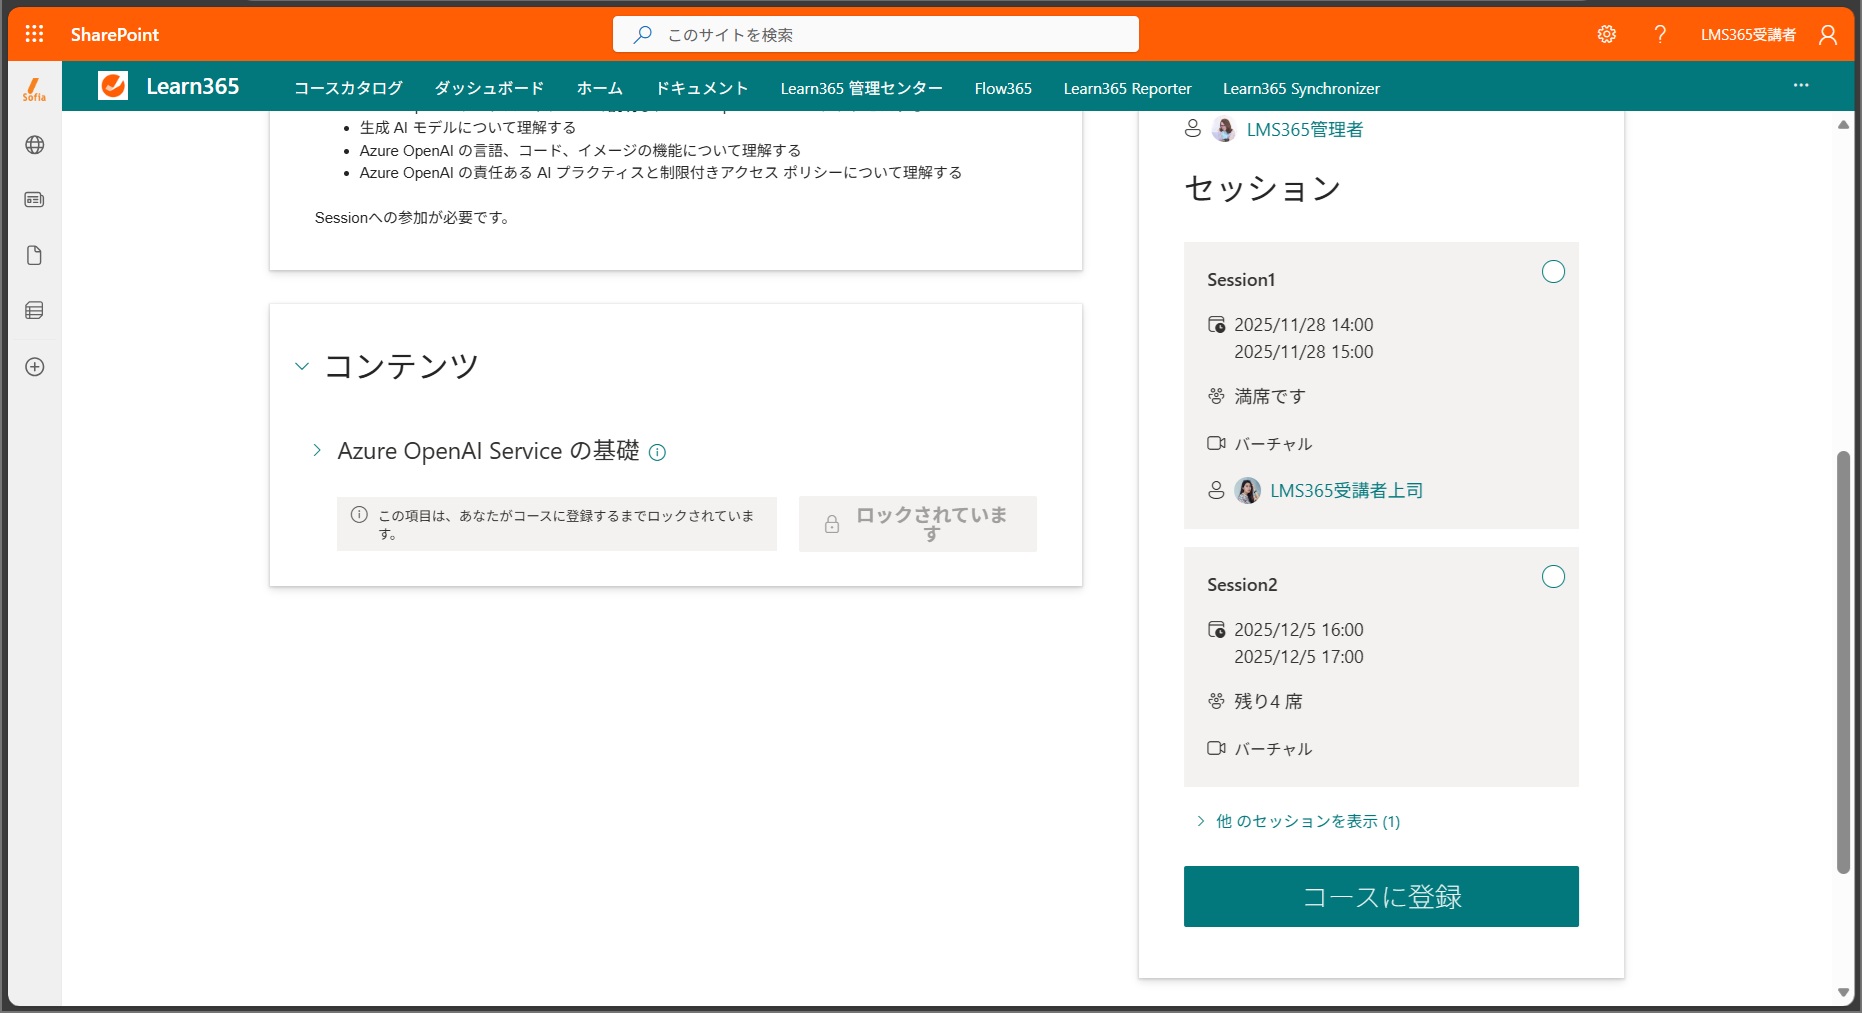Click the Sessionへの参加が必要です。 text
Viewport: 1862px width, 1013px height.
click(x=414, y=217)
